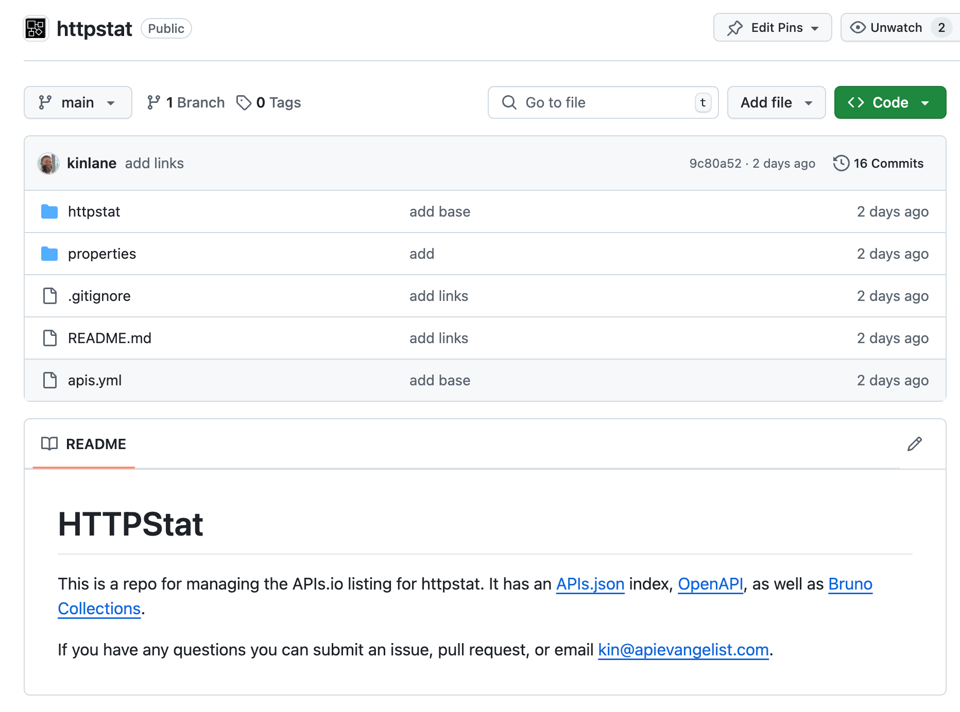Open the httpstat folder
Screen dimensions: 960x712
point(94,212)
